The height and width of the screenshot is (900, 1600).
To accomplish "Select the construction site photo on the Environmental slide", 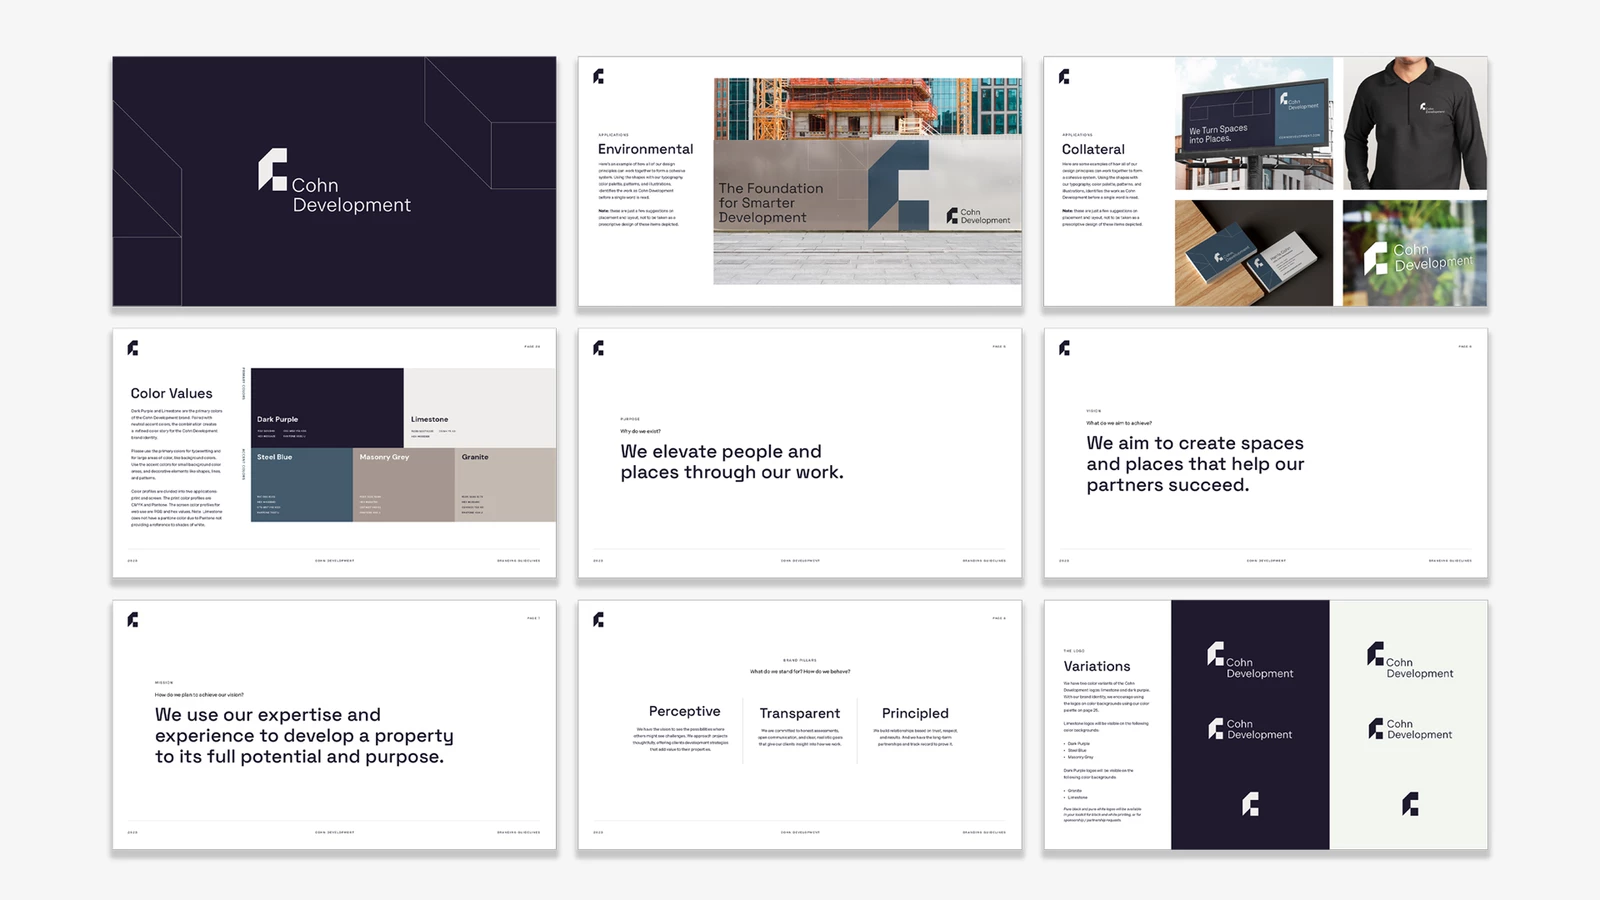I will pos(866,110).
